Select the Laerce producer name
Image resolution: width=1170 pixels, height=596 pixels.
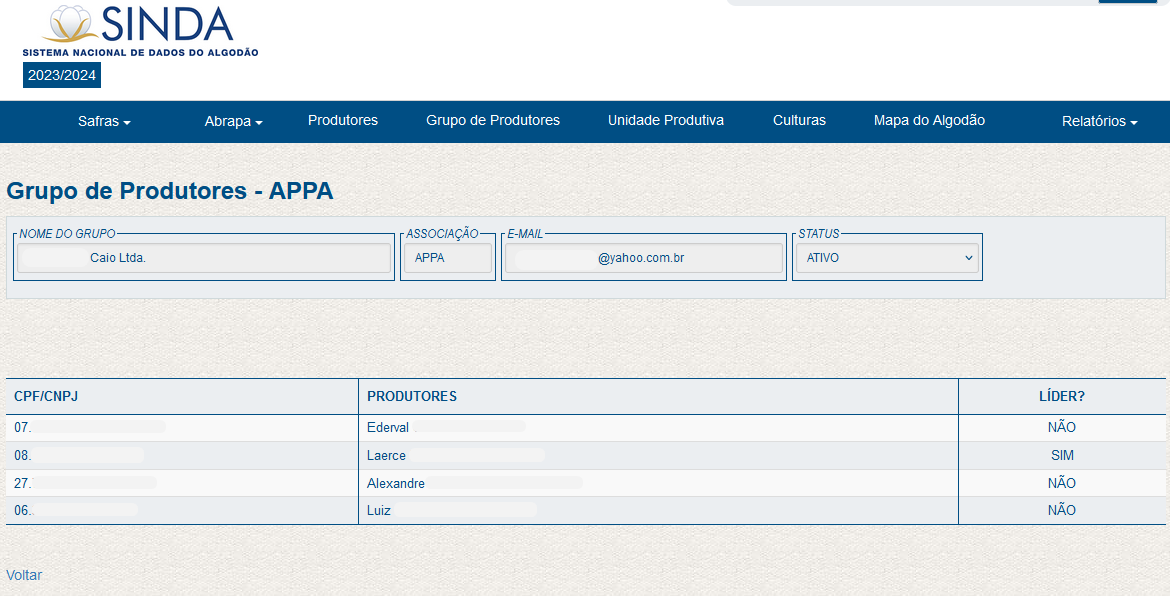(386, 456)
